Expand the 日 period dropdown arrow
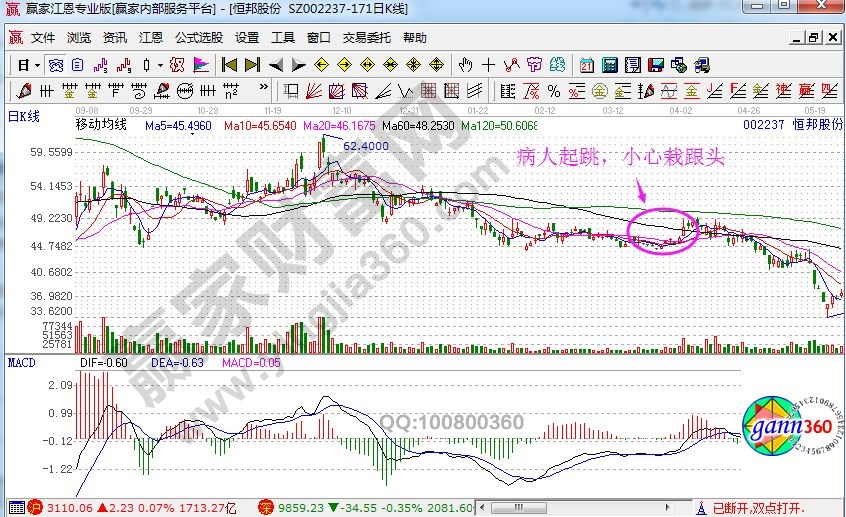The width and height of the screenshot is (846, 517). pyautogui.click(x=37, y=66)
